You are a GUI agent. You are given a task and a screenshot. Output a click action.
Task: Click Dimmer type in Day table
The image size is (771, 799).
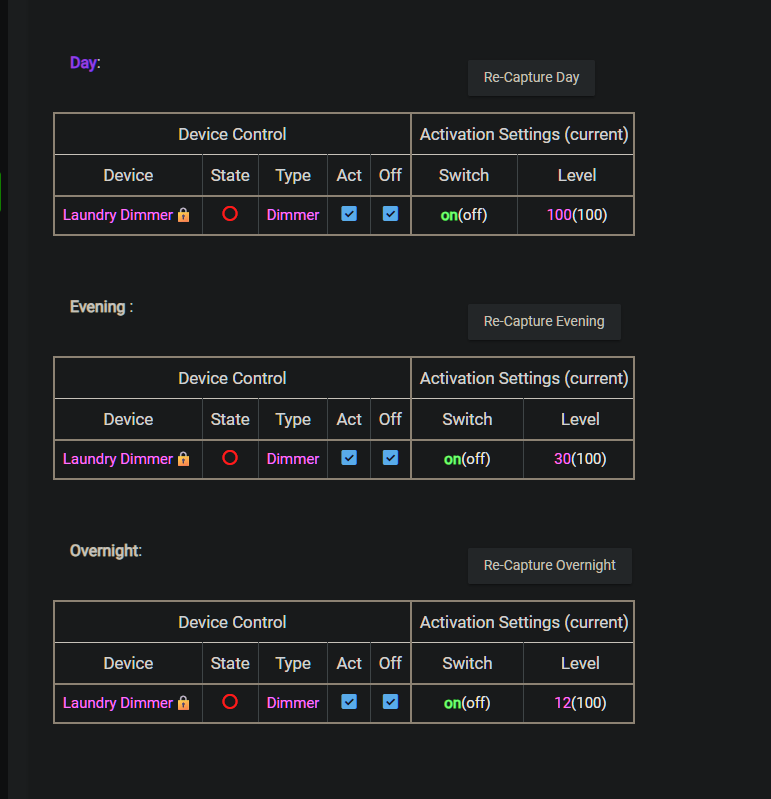tap(293, 215)
